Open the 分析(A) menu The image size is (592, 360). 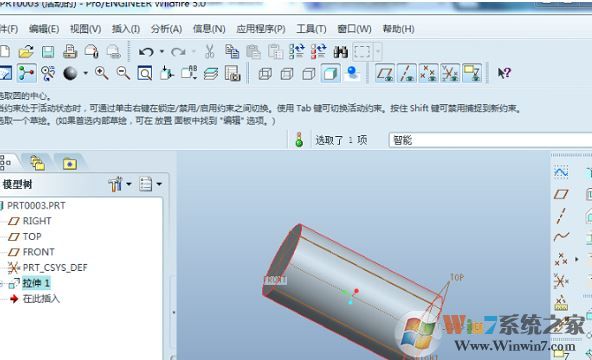point(166,29)
